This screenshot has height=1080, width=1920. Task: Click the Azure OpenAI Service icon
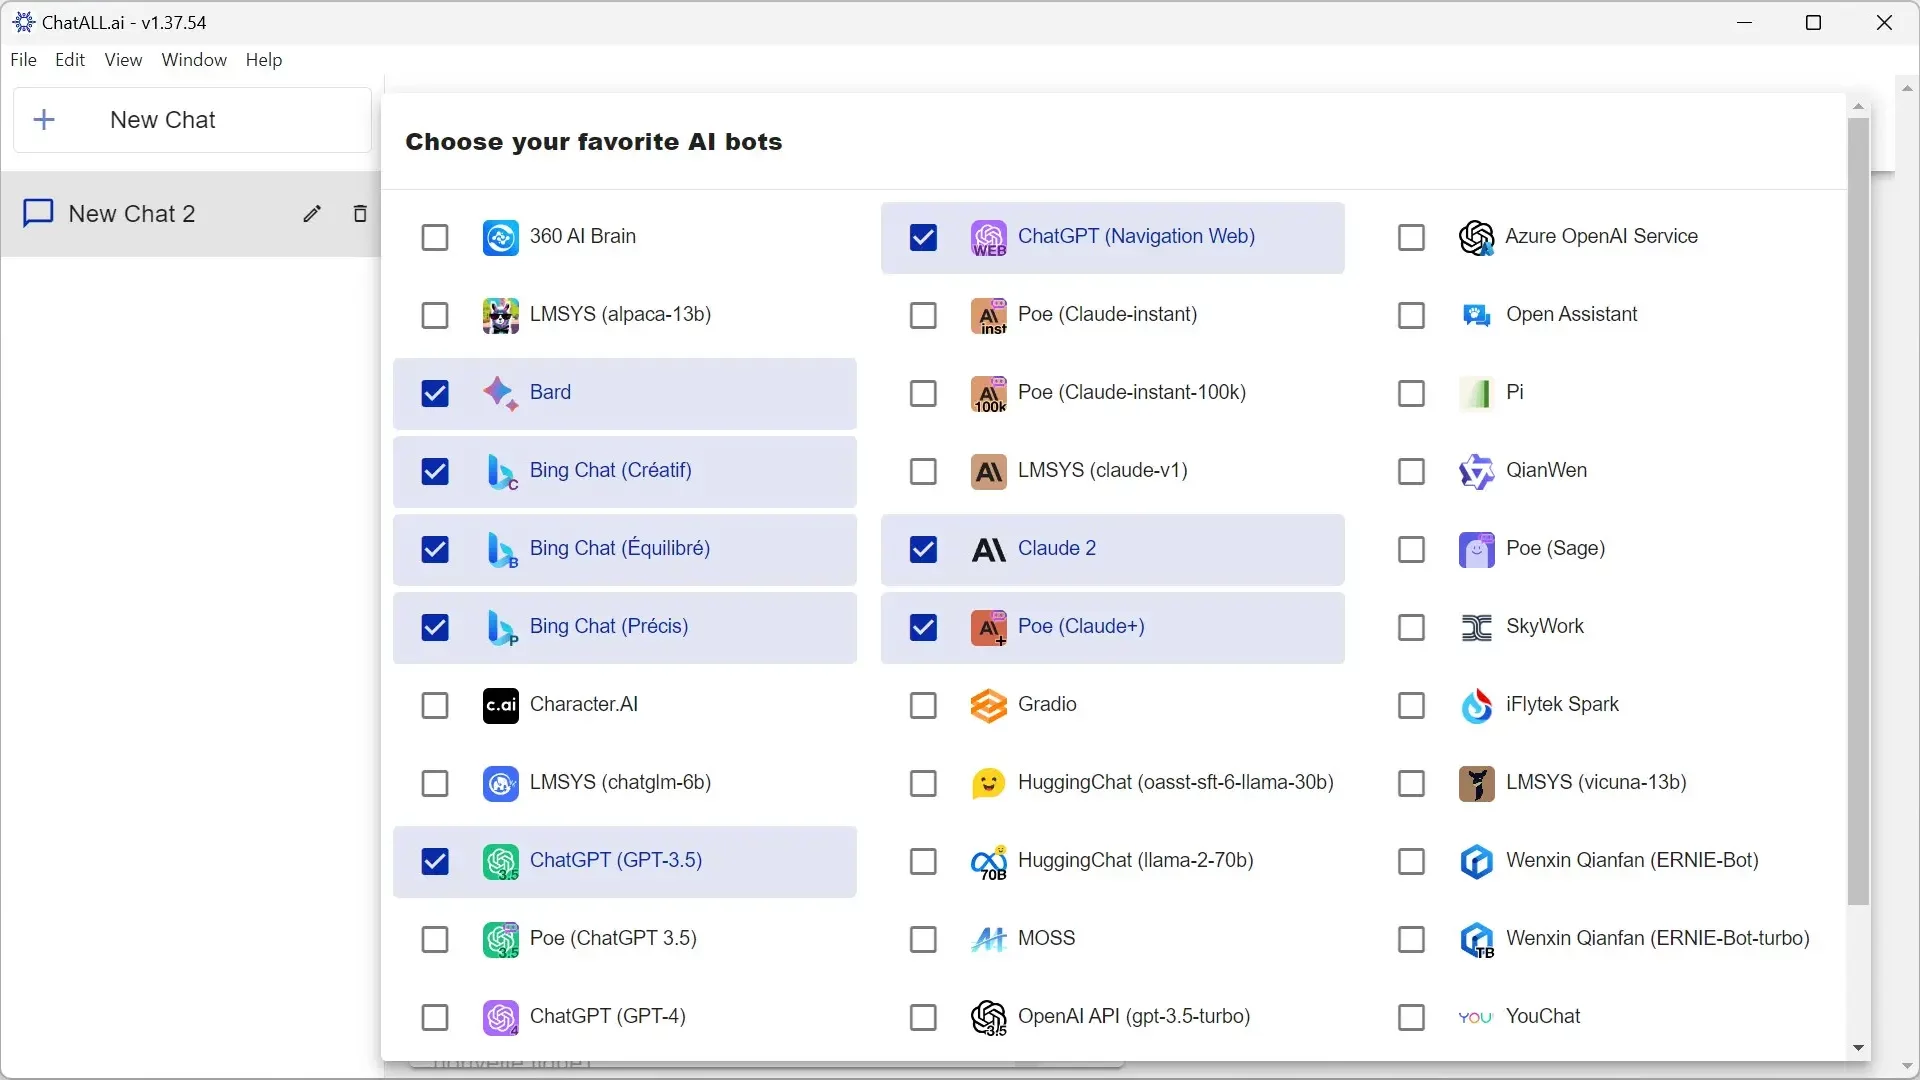1476,238
